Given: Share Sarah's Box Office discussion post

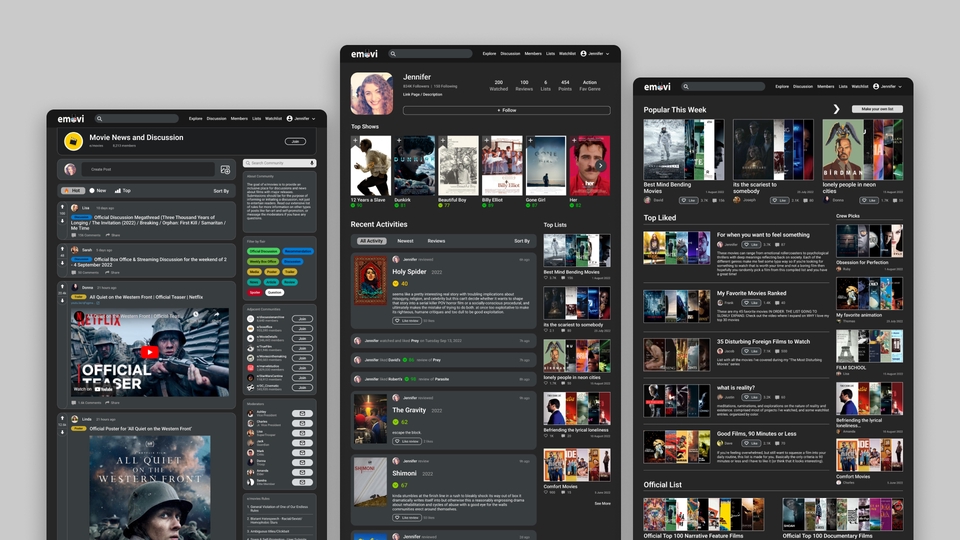Looking at the screenshot, I should pyautogui.click(x=112, y=272).
